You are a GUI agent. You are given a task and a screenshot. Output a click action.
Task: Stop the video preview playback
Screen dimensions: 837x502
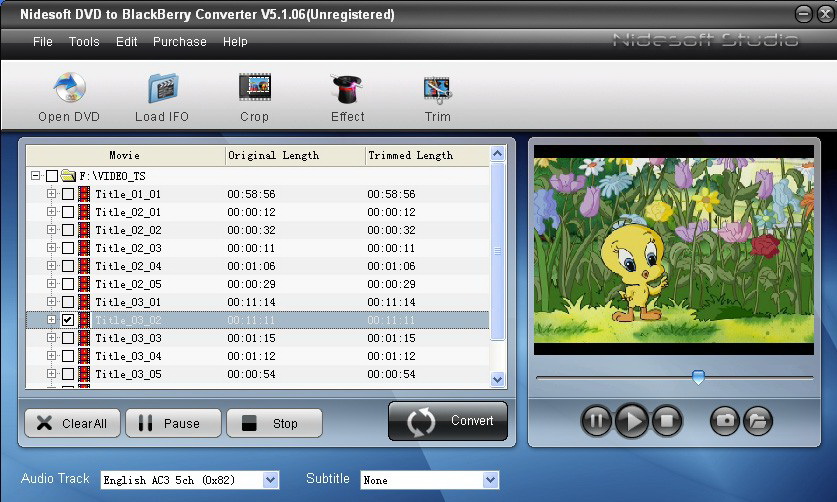pos(667,421)
